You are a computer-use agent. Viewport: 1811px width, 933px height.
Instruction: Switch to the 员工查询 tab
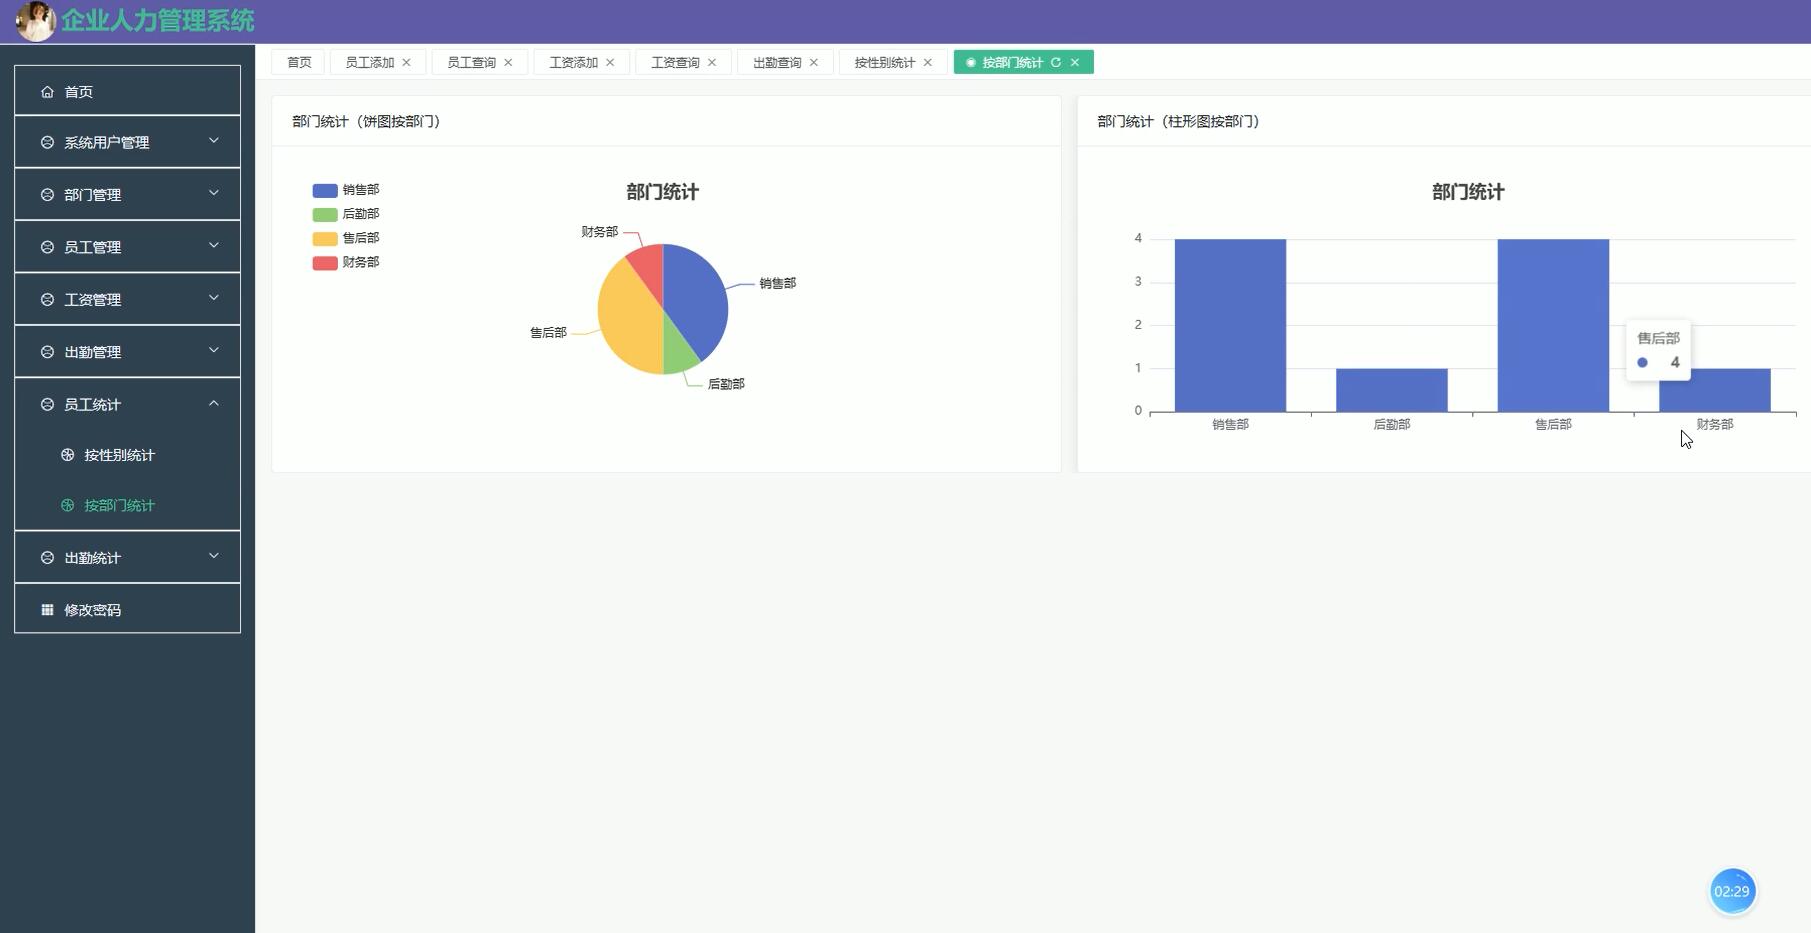tap(471, 62)
